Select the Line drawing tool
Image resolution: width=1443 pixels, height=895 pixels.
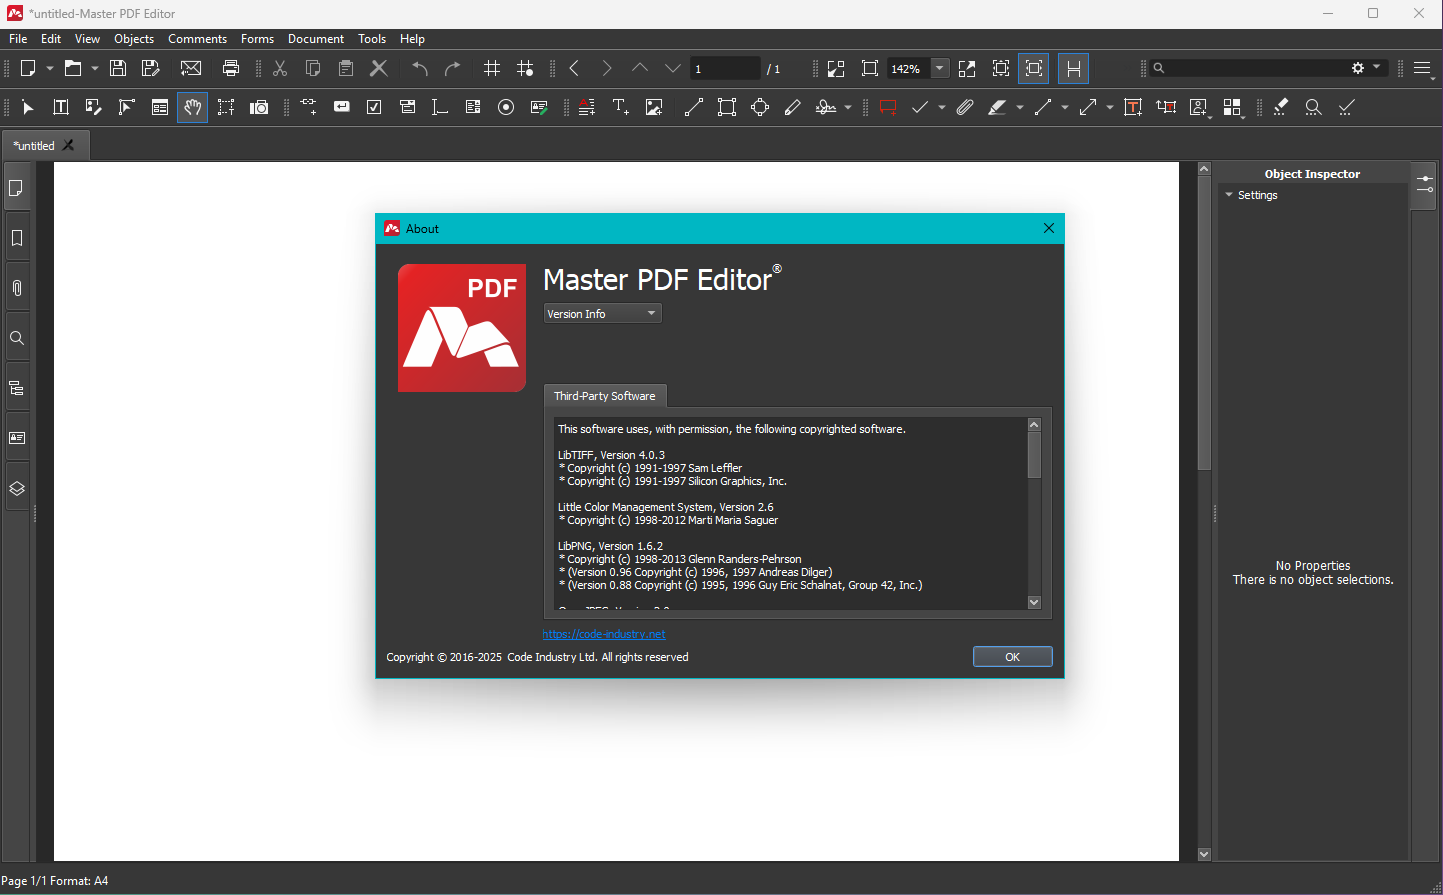pos(694,107)
